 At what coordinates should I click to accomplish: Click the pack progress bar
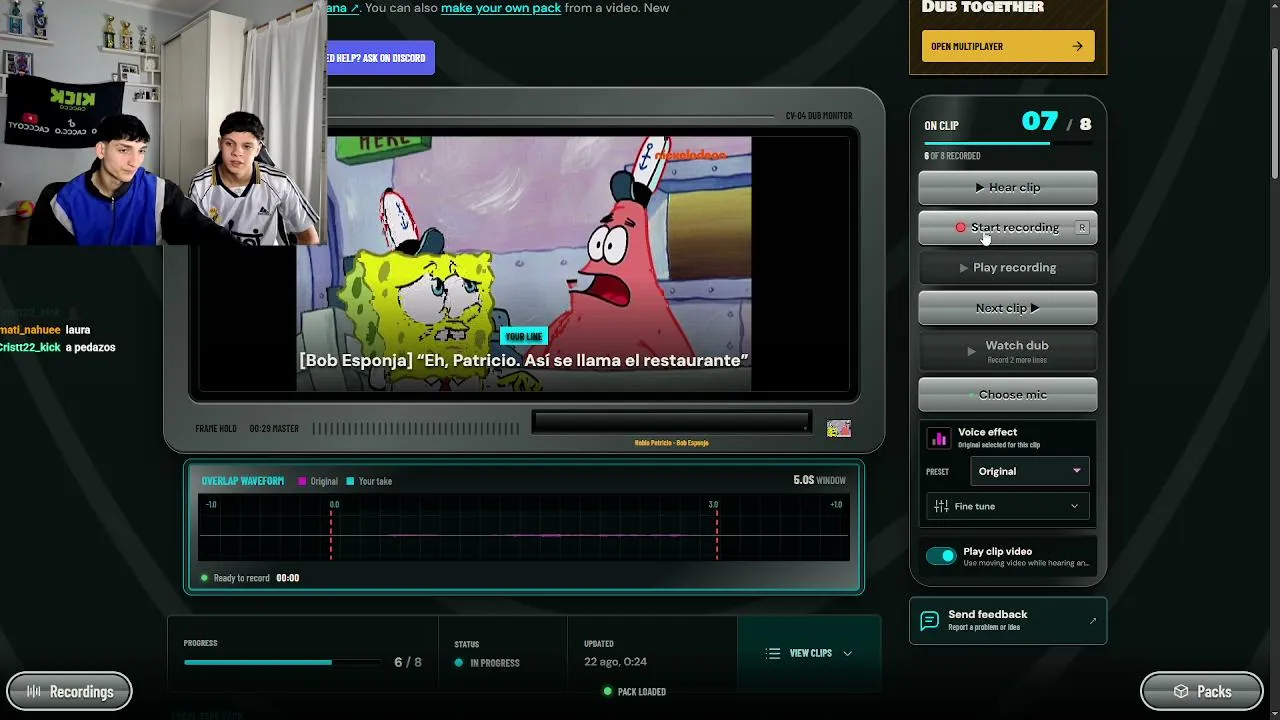282,662
